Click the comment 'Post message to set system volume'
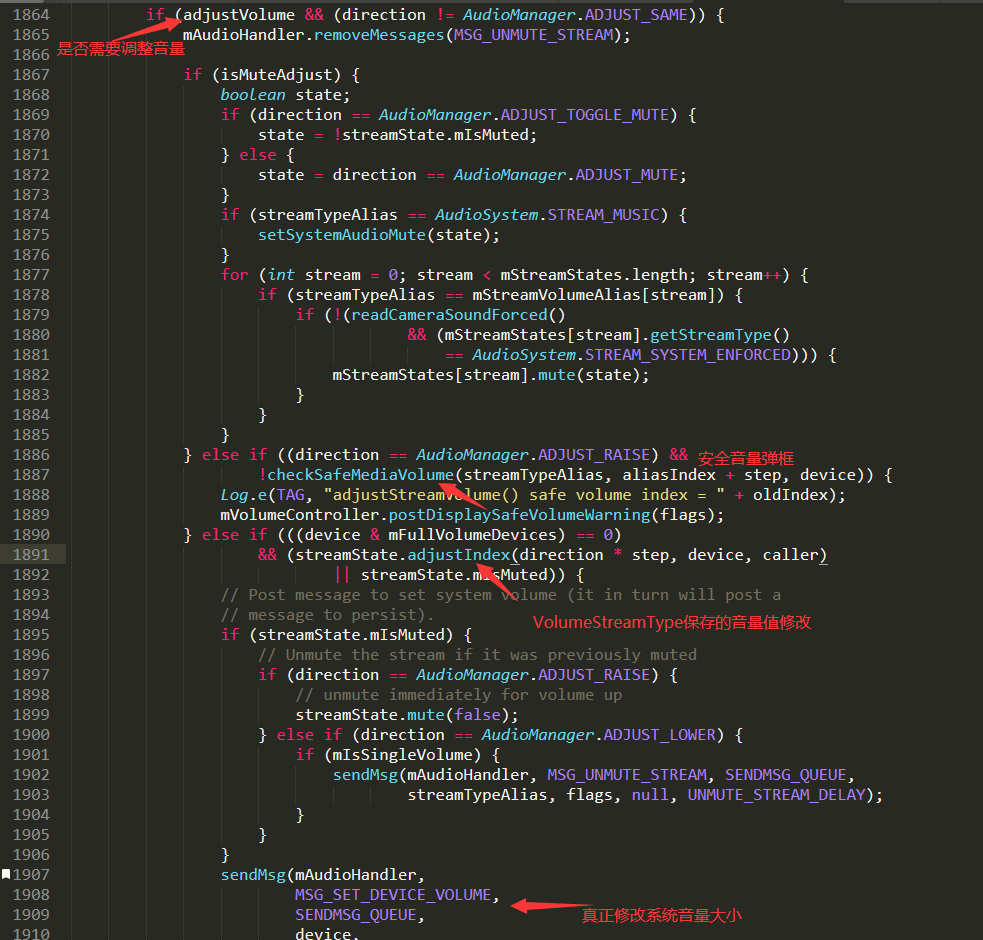This screenshot has width=983, height=940. point(402,595)
